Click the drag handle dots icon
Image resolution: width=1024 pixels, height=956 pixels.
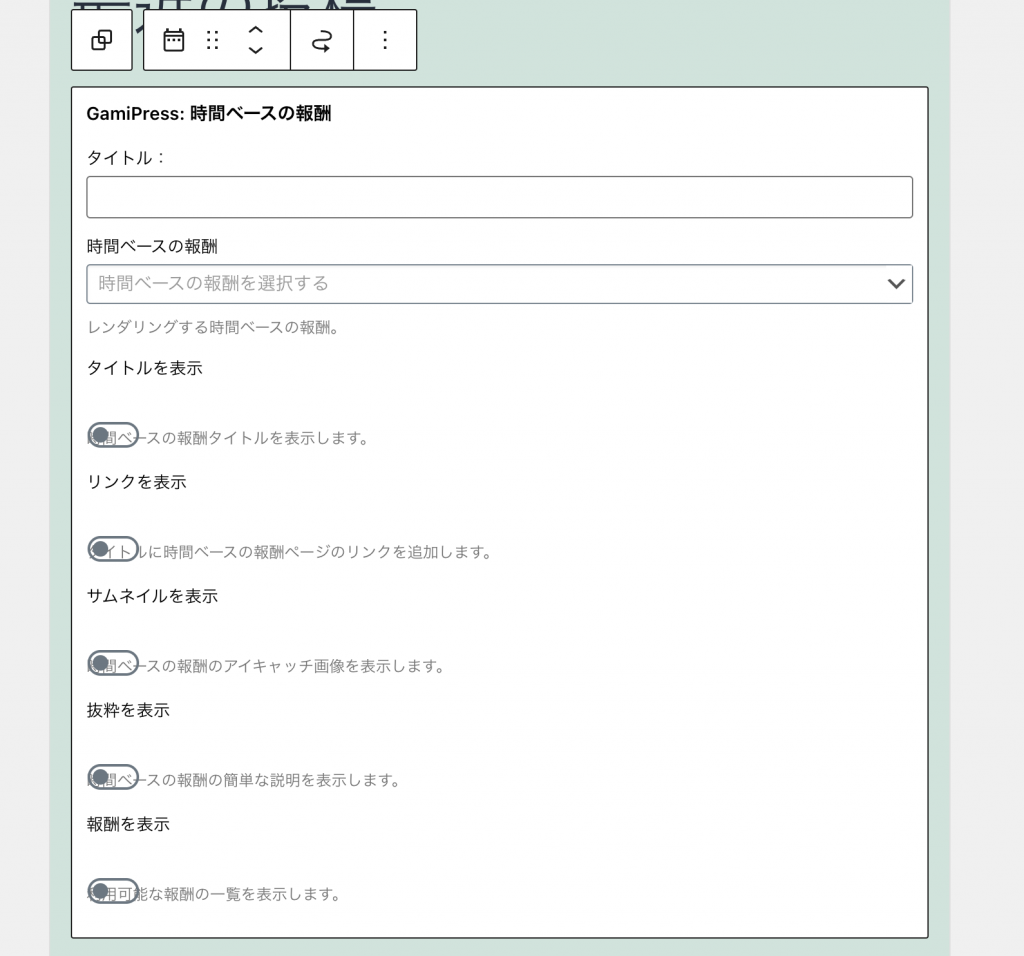pyautogui.click(x=212, y=40)
